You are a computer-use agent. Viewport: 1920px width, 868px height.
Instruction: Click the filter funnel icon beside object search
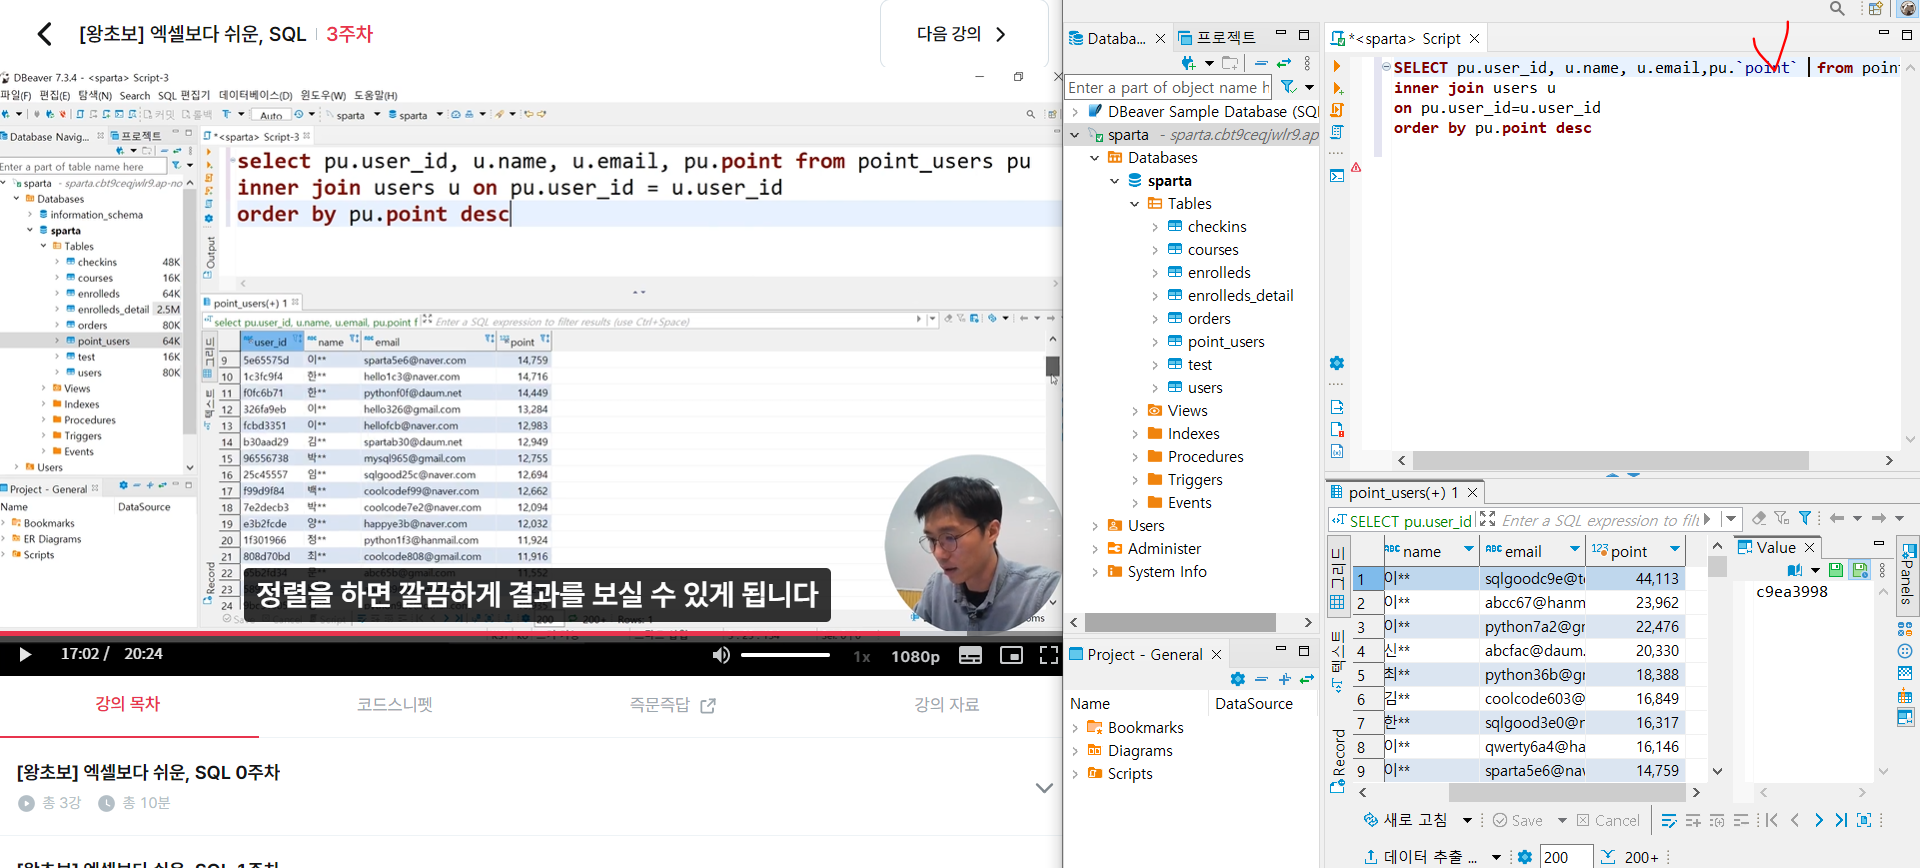1290,87
